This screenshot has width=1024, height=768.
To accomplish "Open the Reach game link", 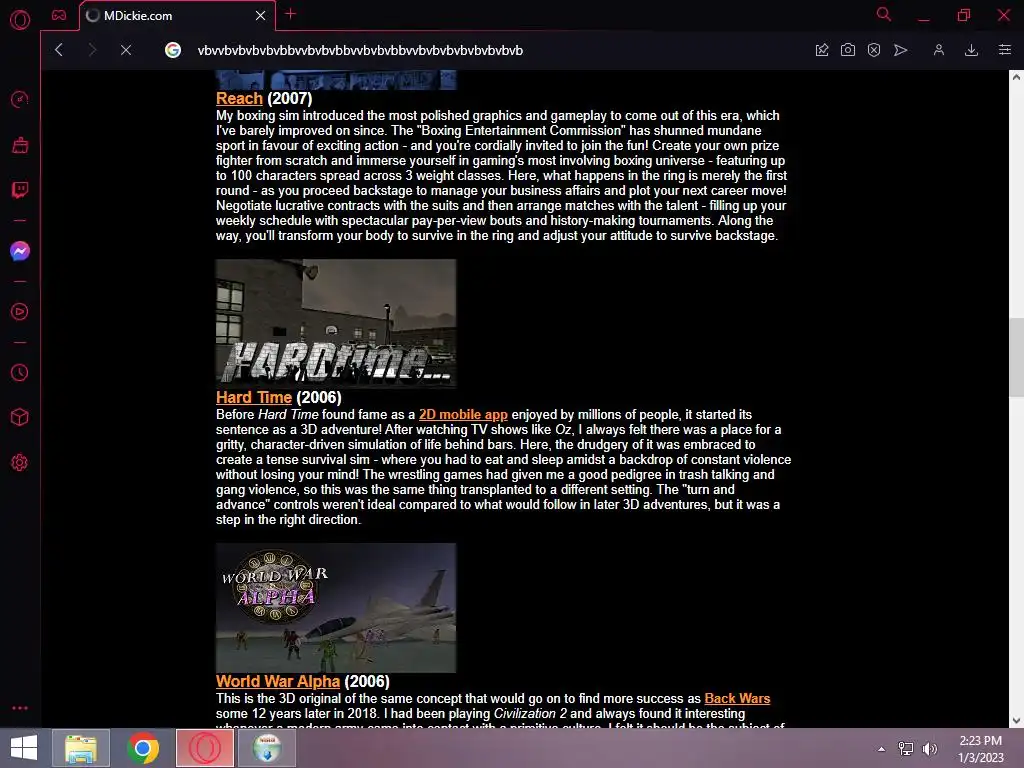I will (239, 99).
